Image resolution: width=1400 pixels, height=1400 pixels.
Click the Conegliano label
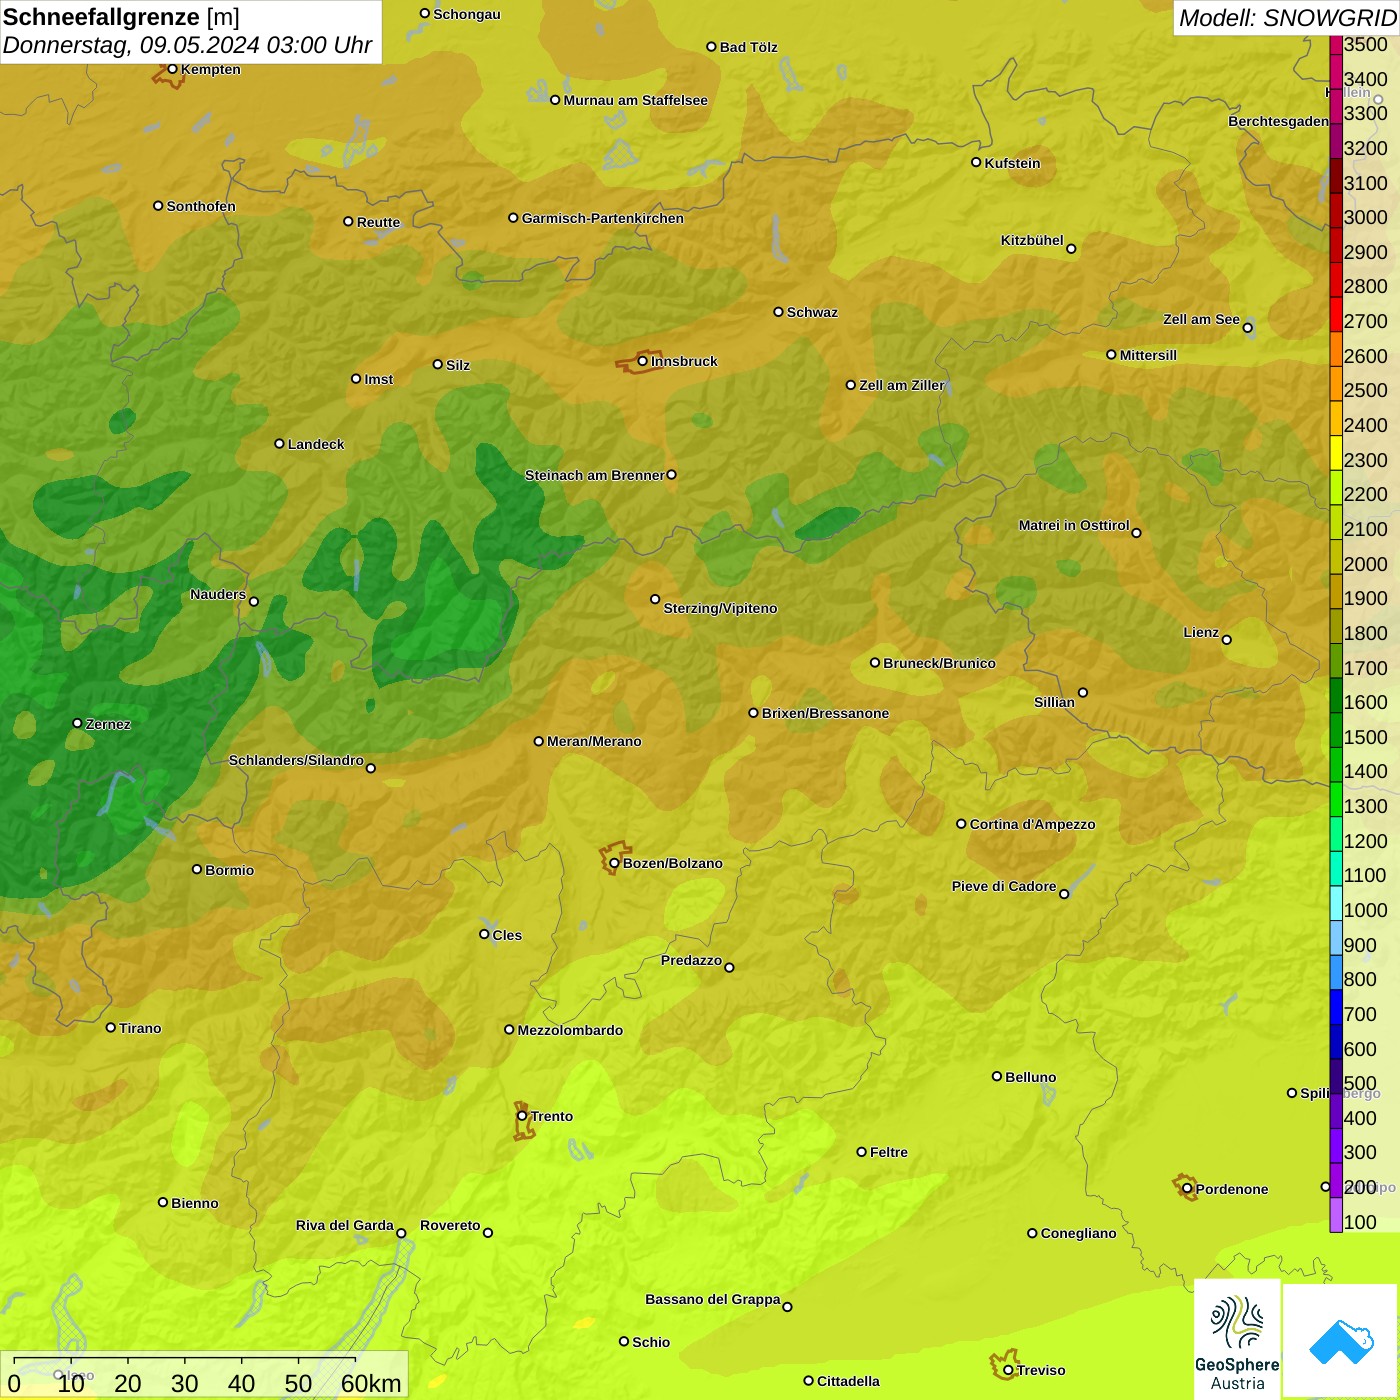[x=1078, y=1233]
